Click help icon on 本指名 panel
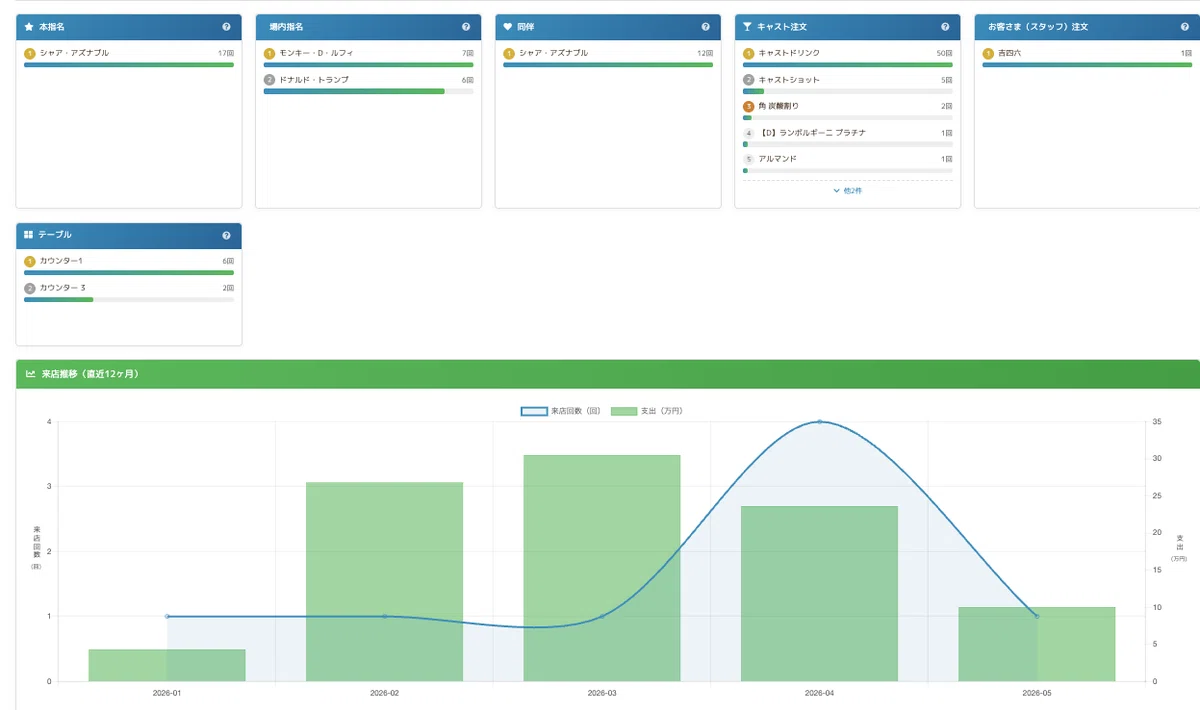The width and height of the screenshot is (1200, 710). [226, 27]
